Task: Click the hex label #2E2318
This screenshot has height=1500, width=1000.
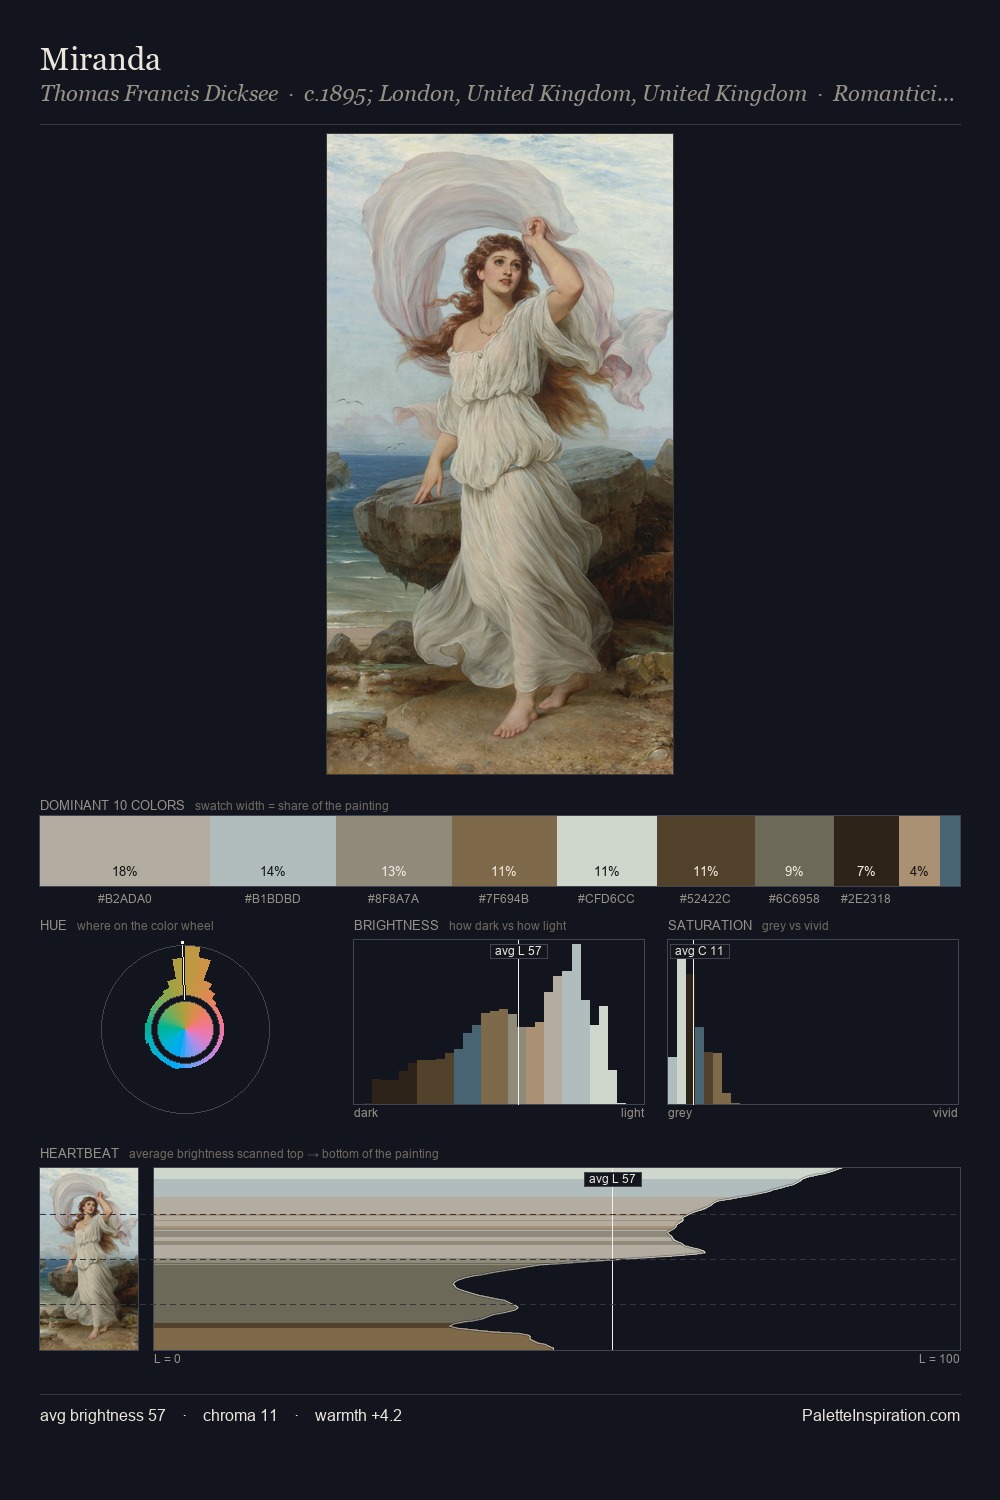Action: click(x=866, y=899)
